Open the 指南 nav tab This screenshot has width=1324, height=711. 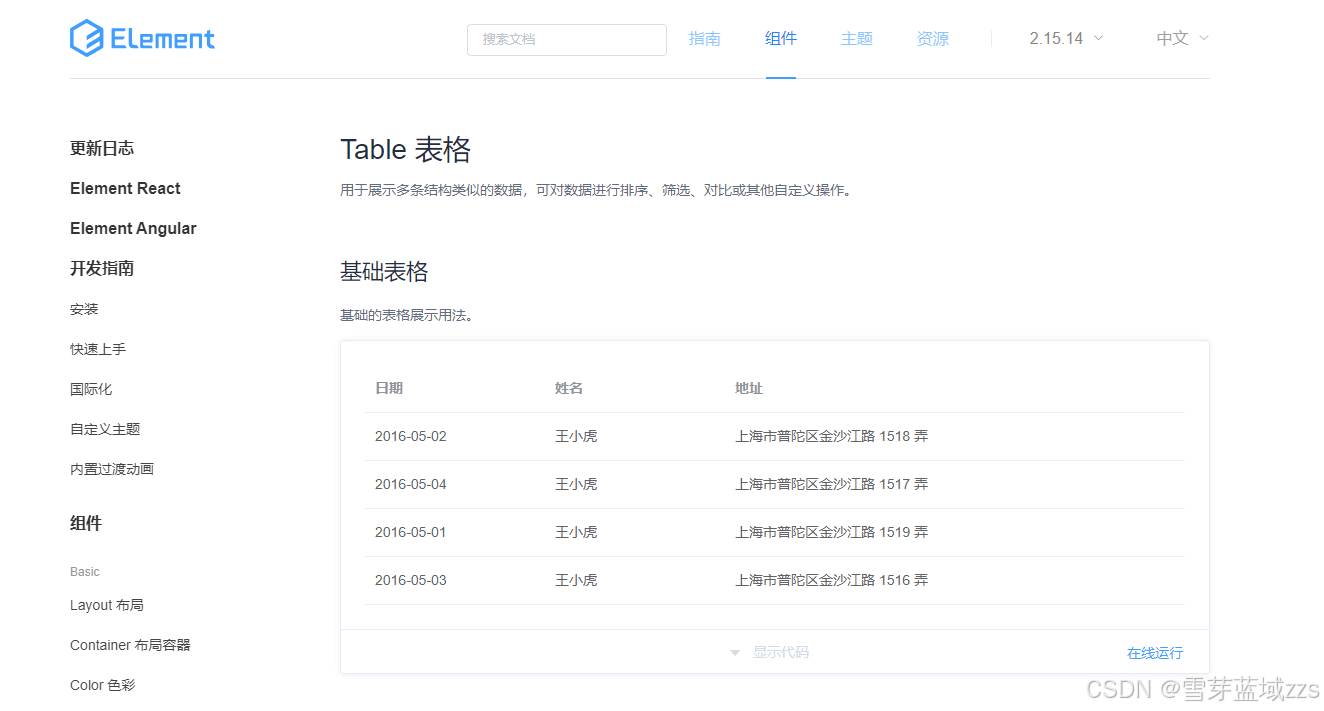pos(705,39)
